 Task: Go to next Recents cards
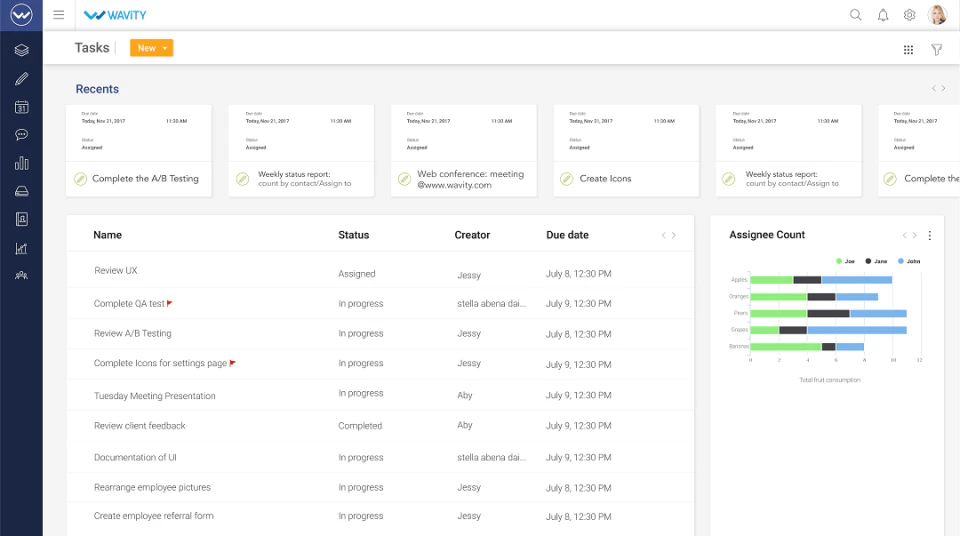[943, 88]
